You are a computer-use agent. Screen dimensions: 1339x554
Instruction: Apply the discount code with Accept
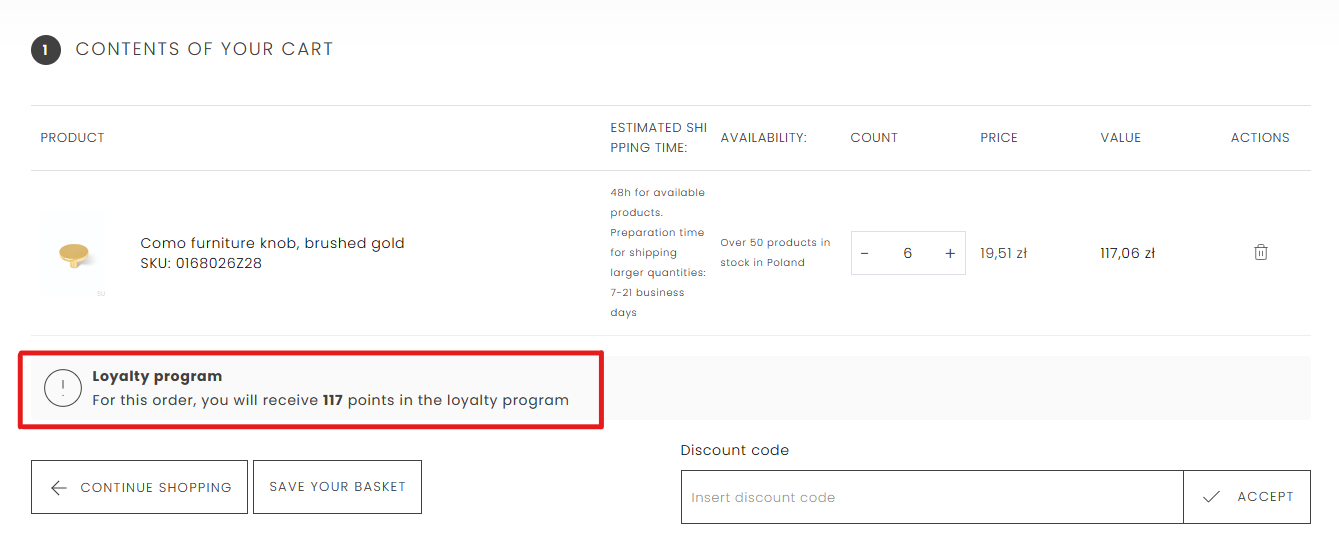(x=1247, y=497)
